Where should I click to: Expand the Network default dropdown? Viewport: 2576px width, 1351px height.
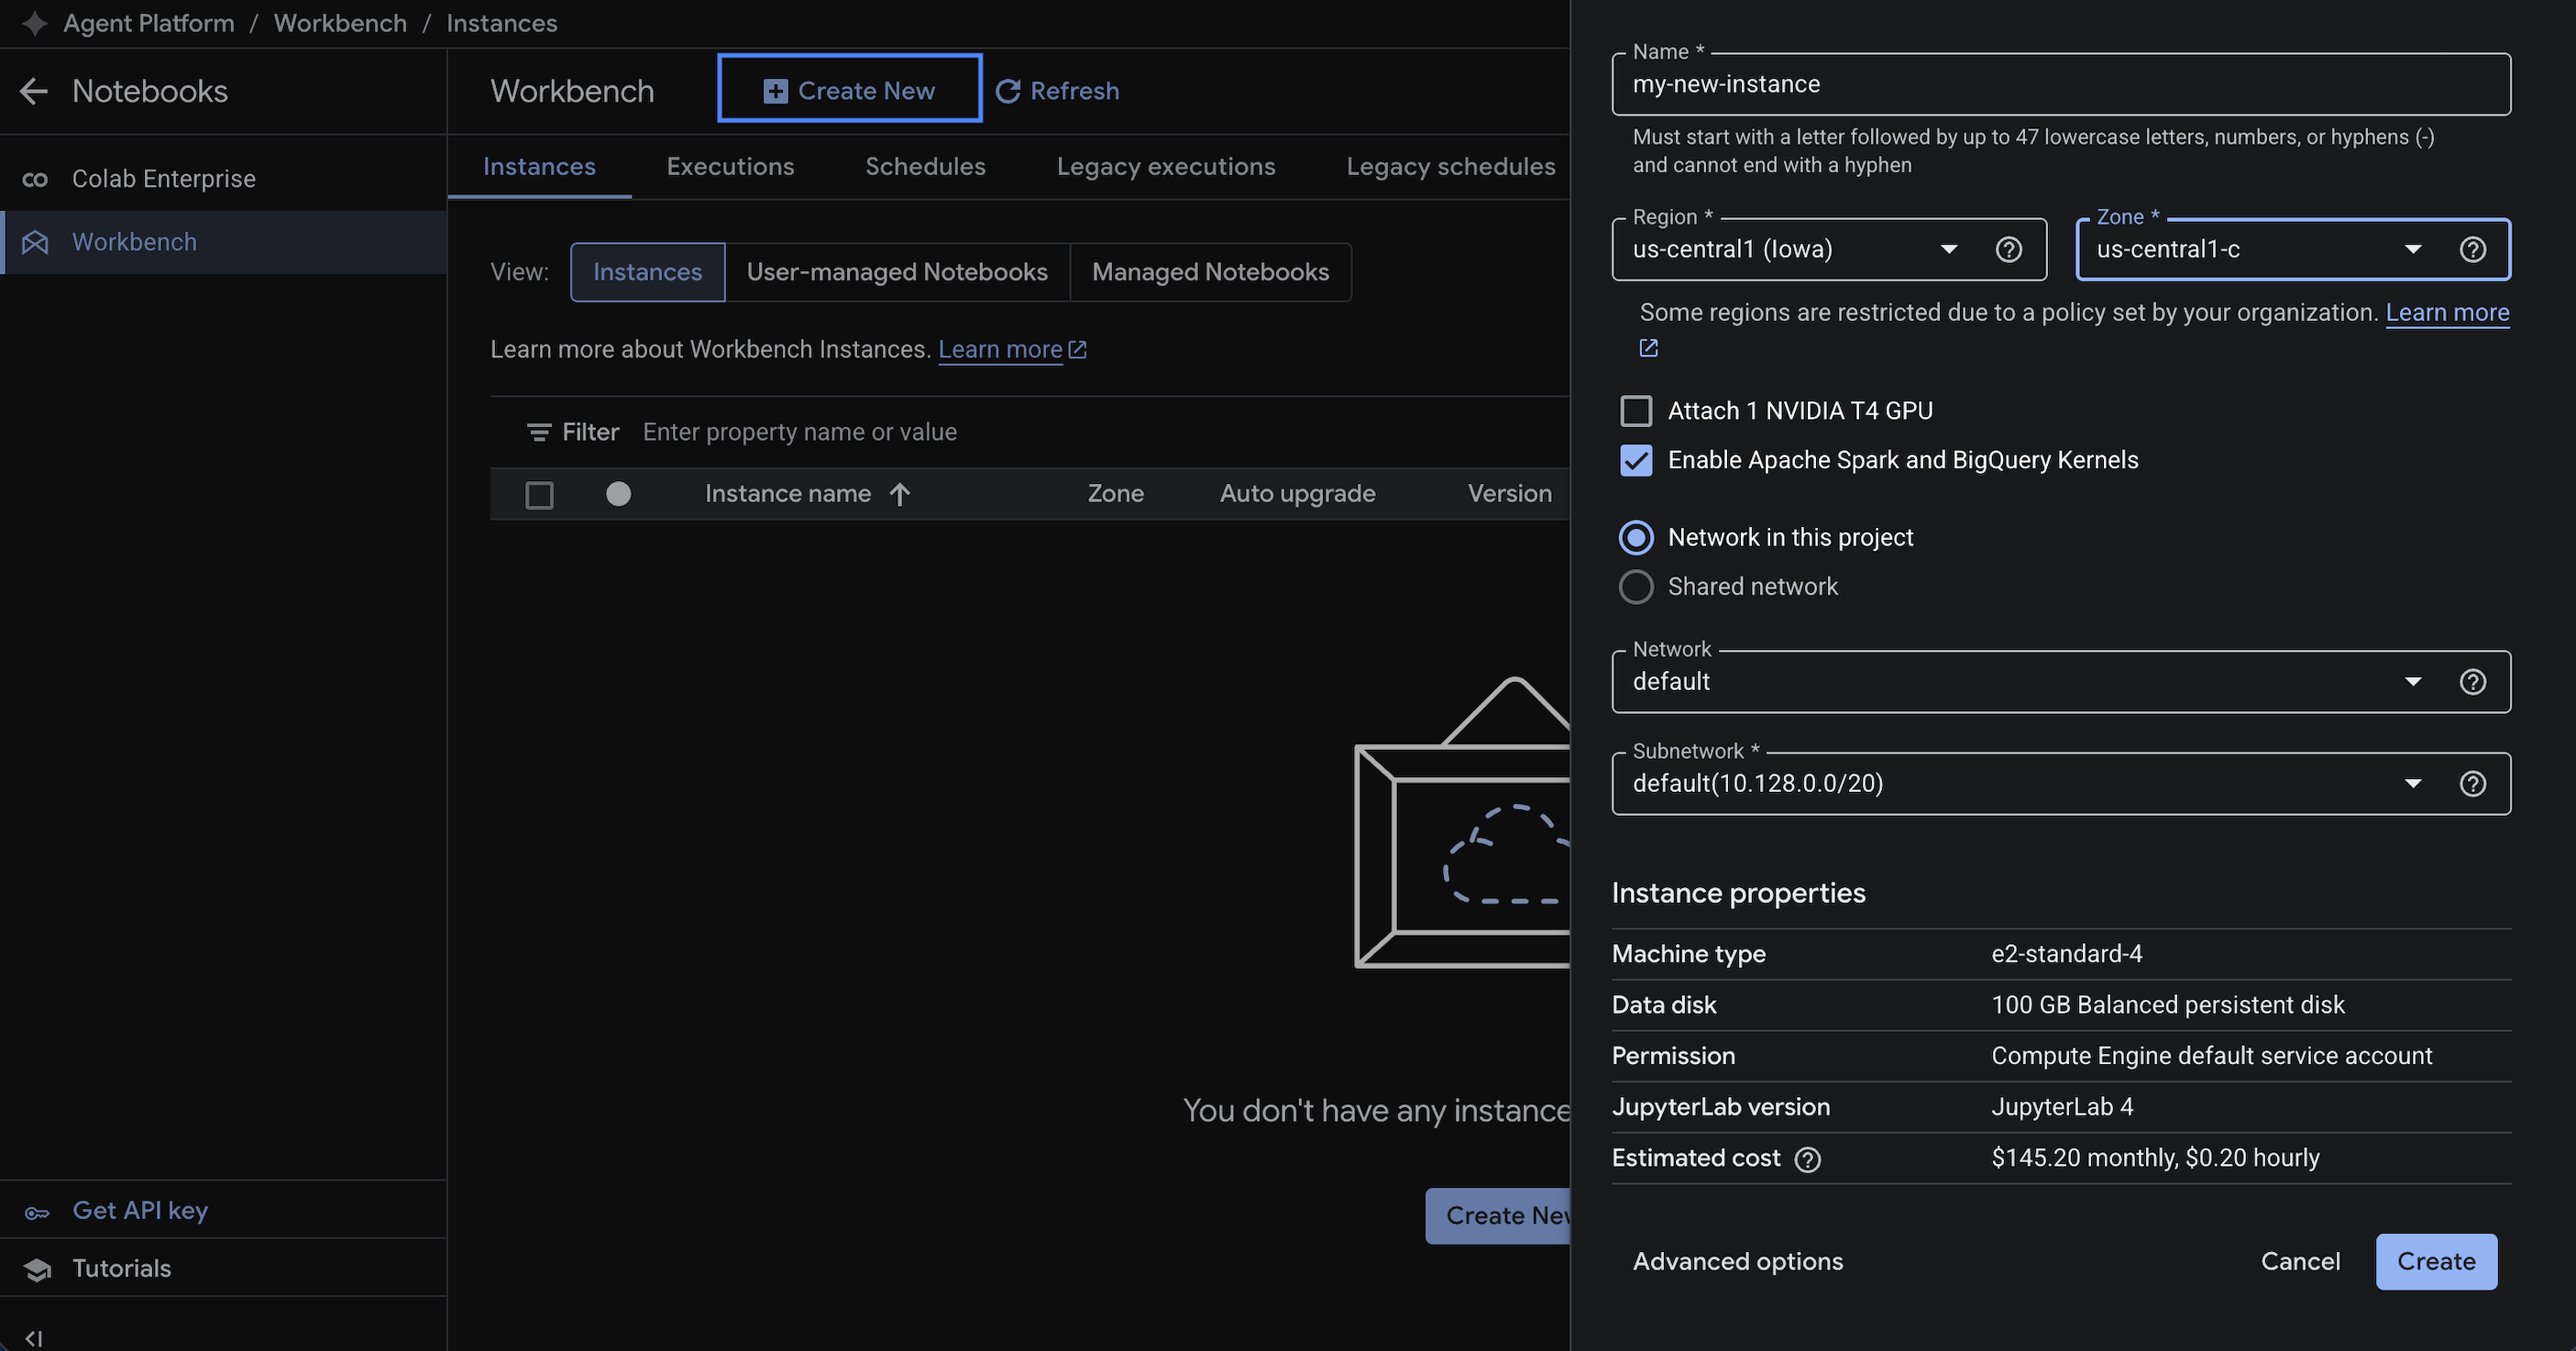click(2061, 682)
